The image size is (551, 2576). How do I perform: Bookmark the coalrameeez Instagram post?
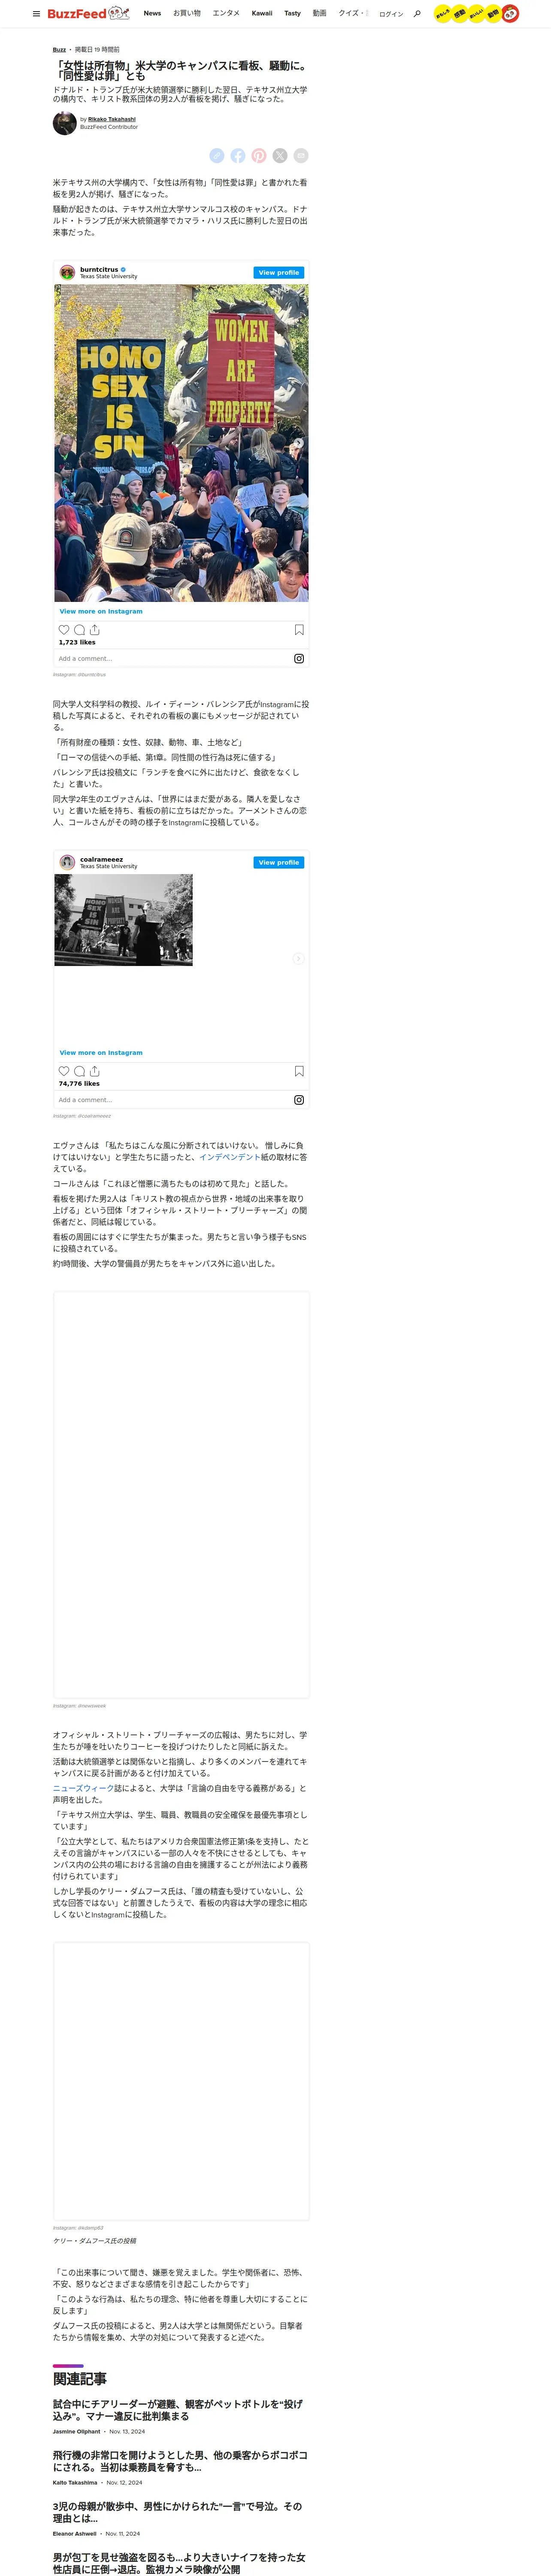point(299,1071)
